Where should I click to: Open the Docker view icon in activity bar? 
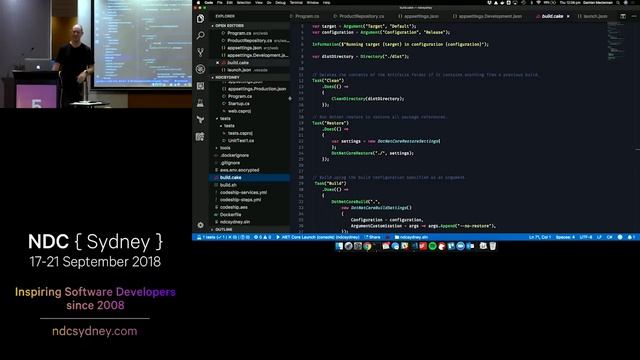[x=200, y=137]
